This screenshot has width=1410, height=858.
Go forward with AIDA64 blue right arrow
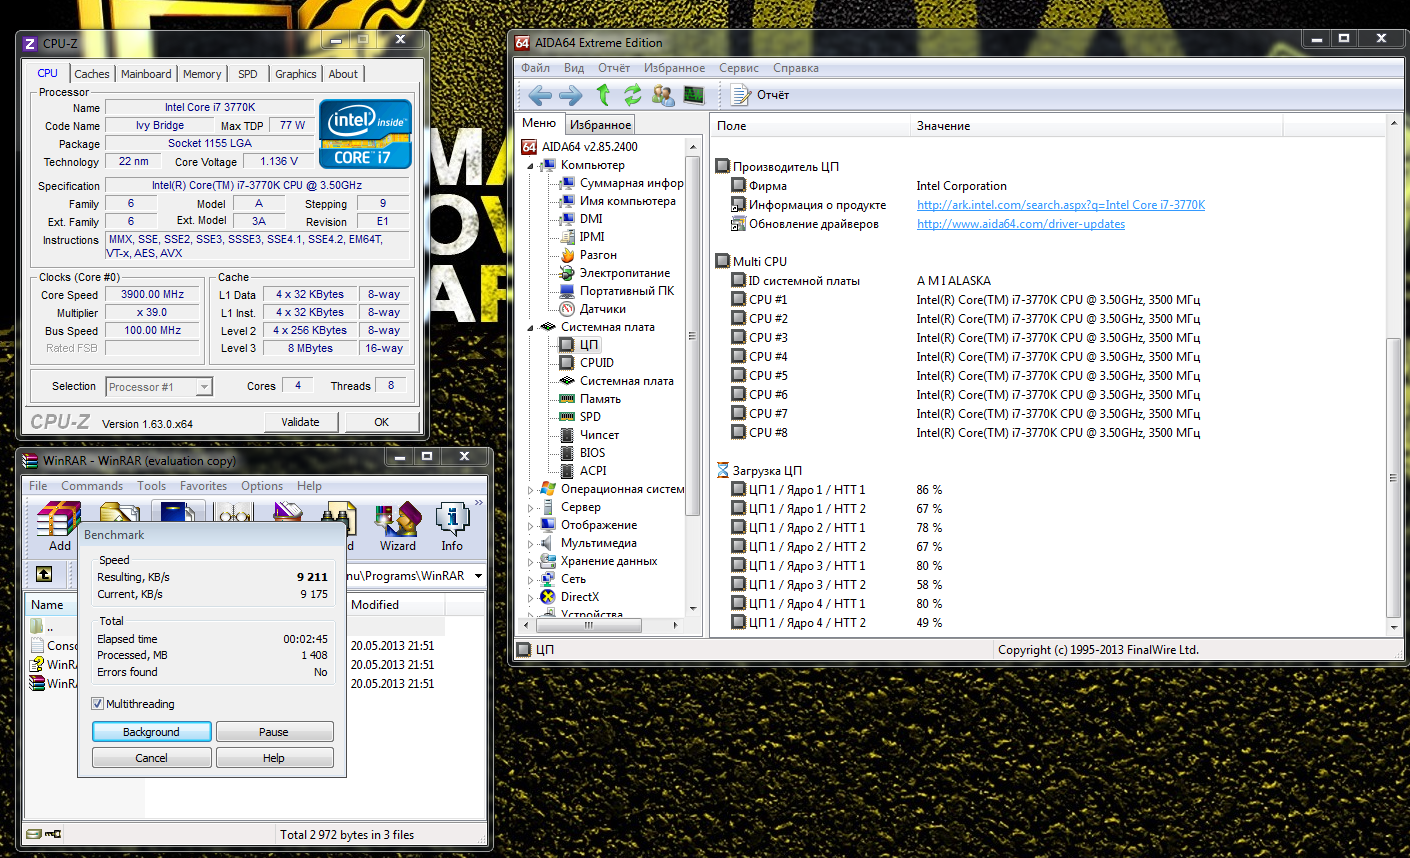pos(570,95)
